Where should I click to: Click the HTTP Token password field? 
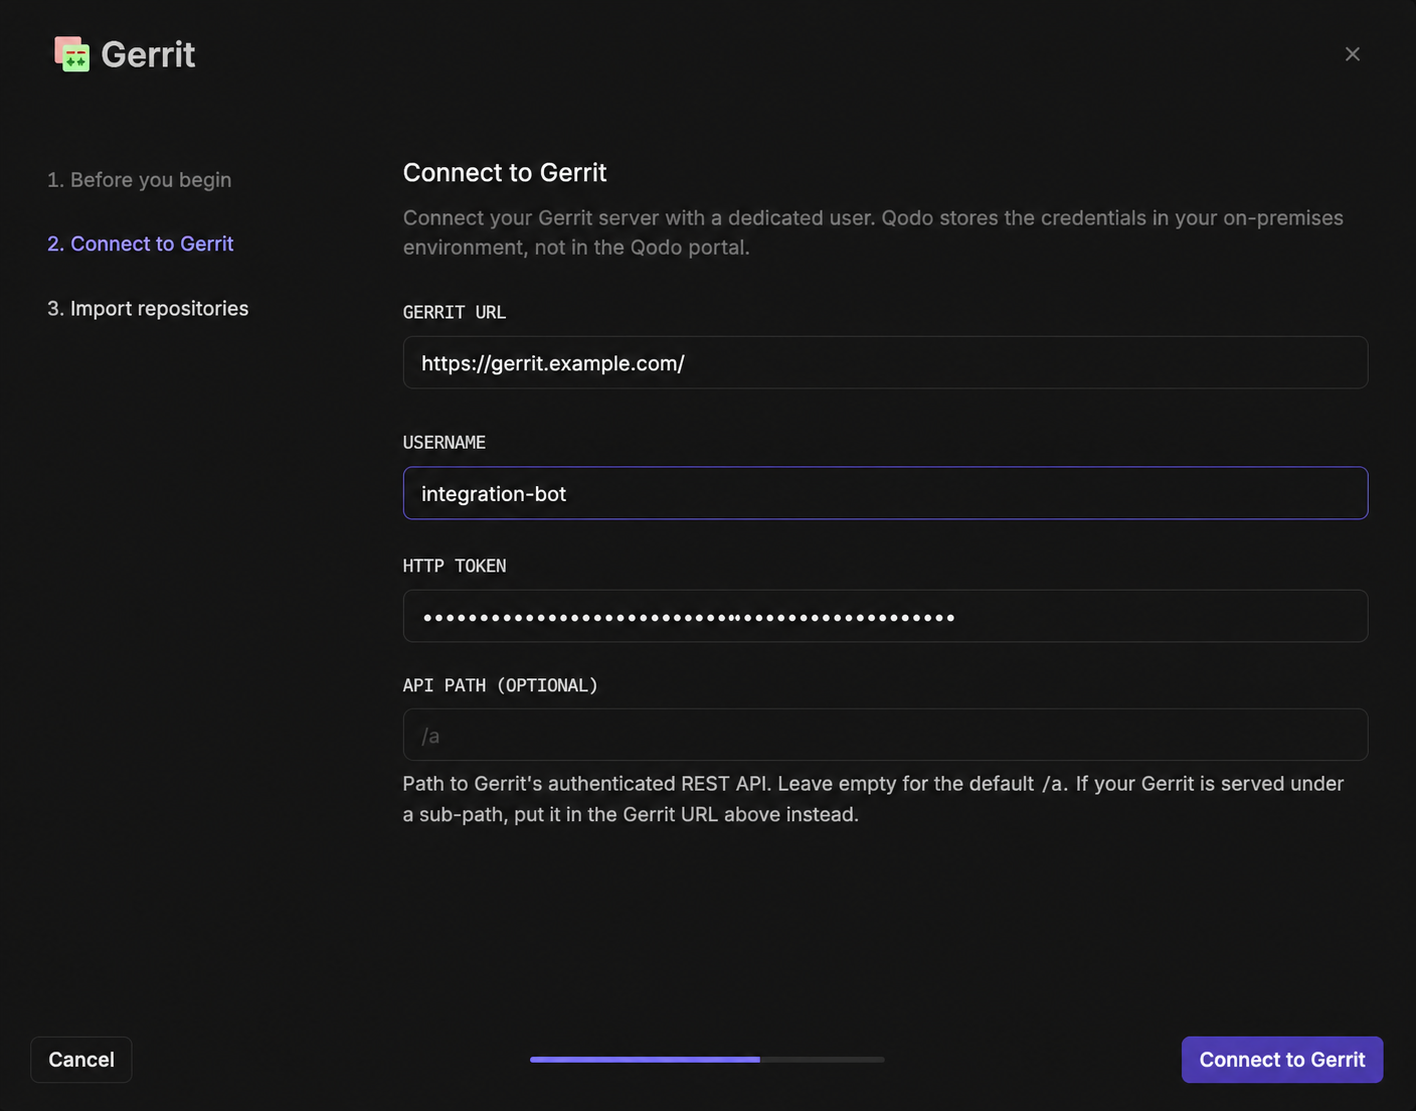[885, 616]
